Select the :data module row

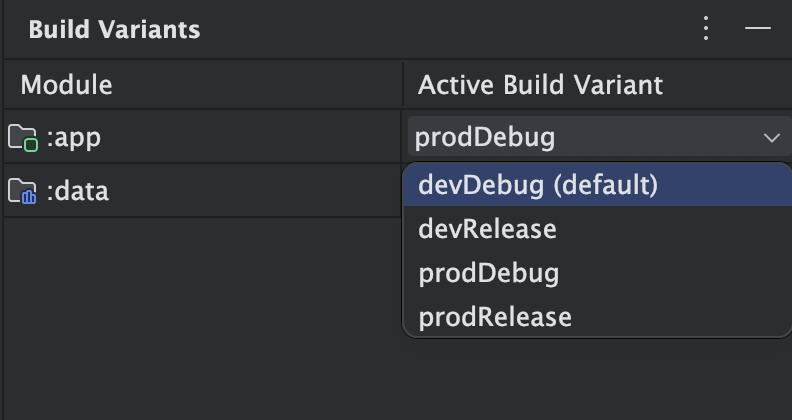coord(202,191)
